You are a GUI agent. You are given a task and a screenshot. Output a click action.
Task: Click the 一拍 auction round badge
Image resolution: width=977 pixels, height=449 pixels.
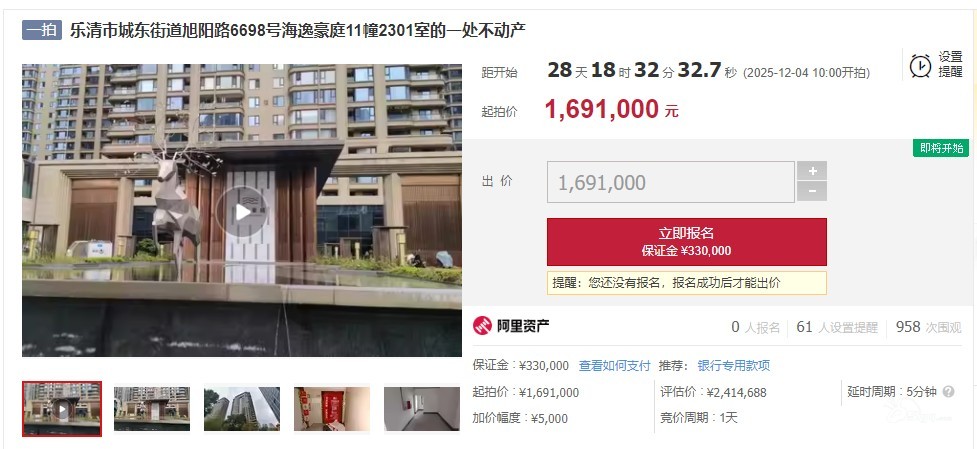pos(42,30)
